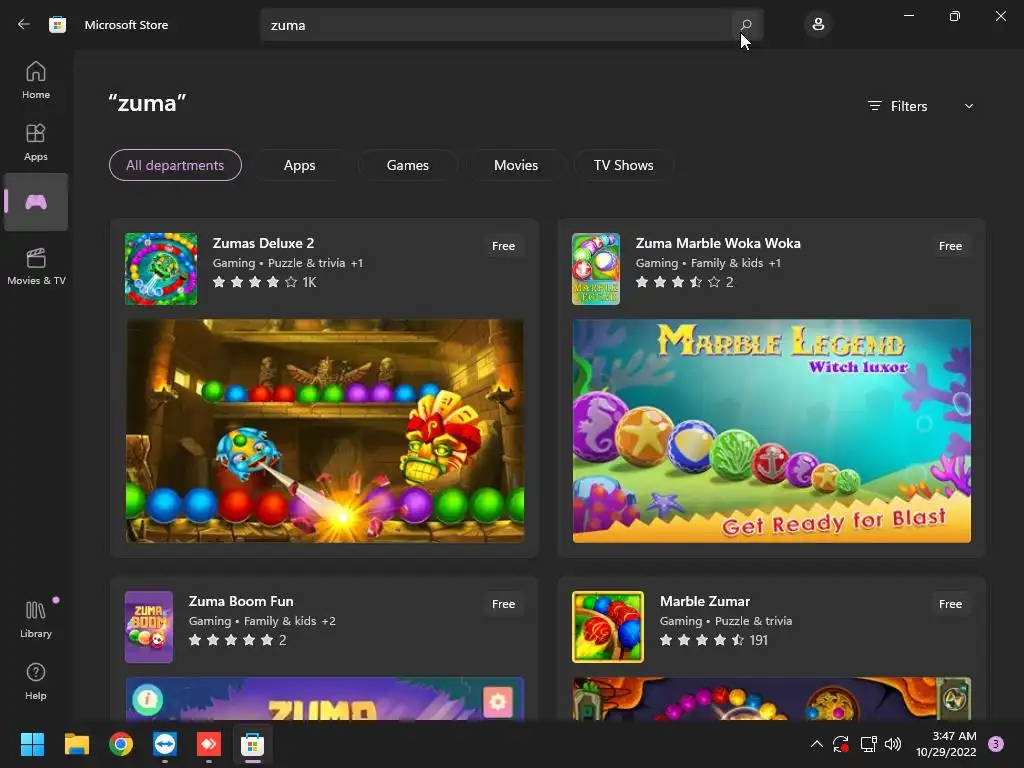Click the Marble Zumar rating count 191

[758, 640]
